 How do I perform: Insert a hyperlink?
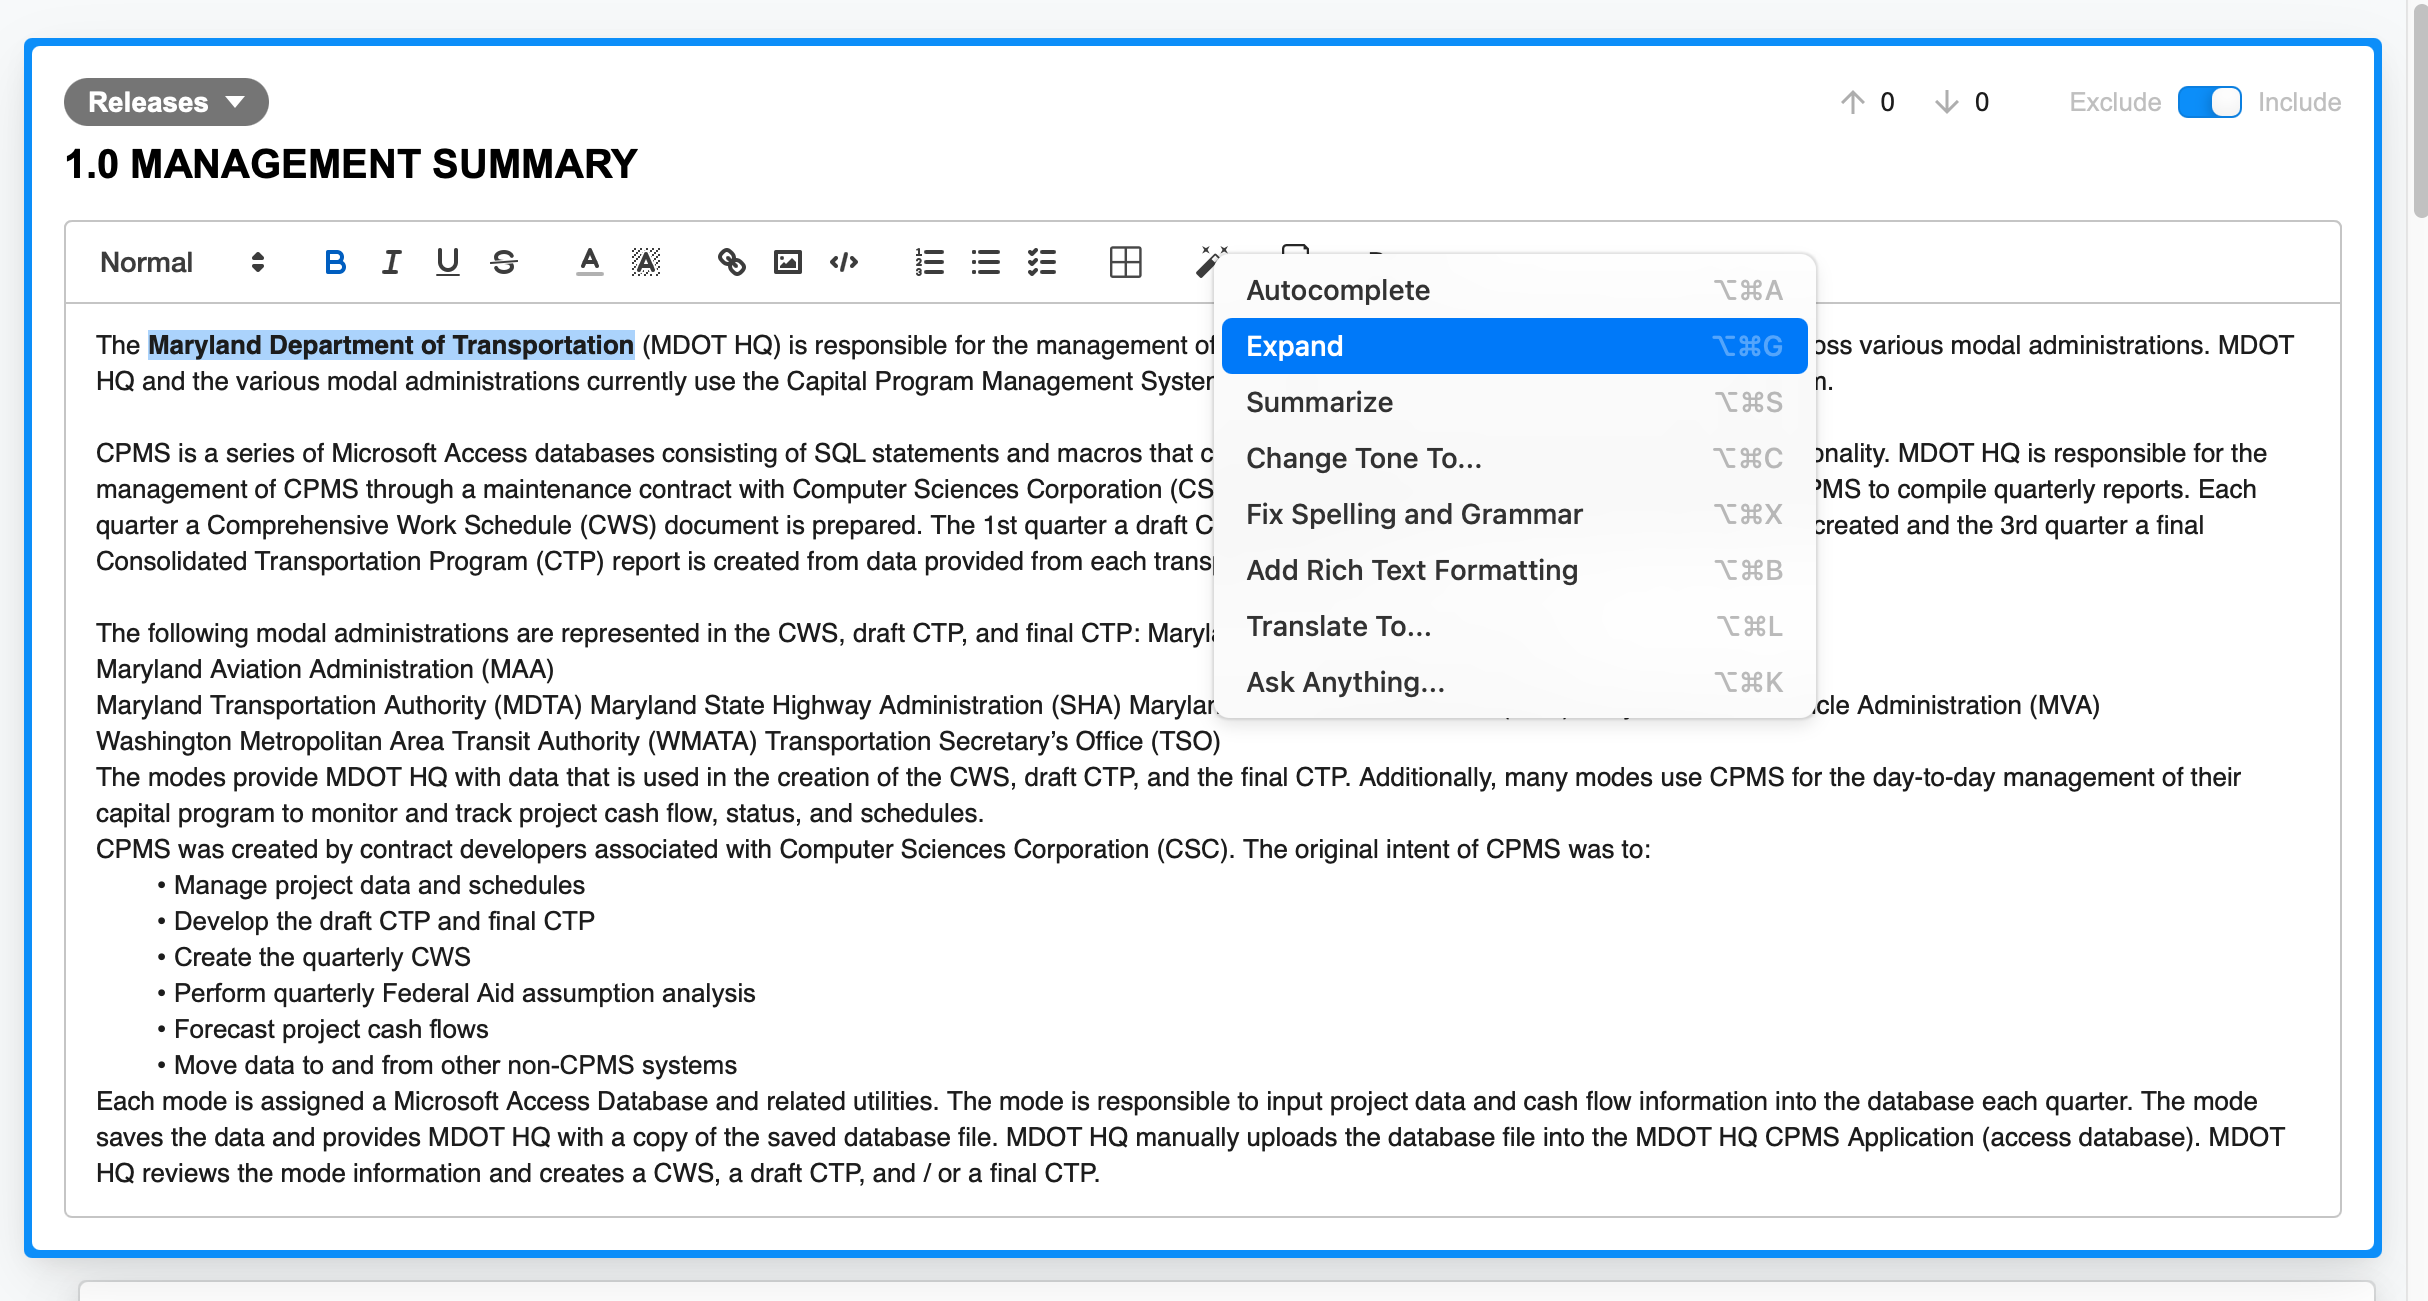point(731,262)
